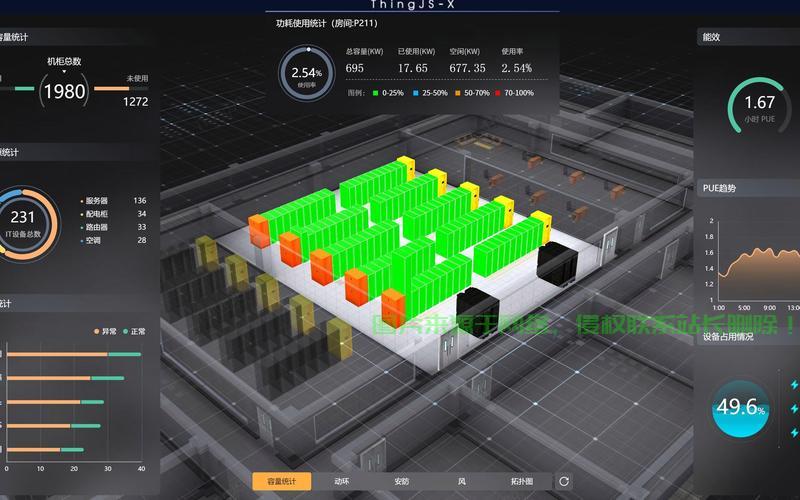Click the blue 25-50% legend swatch
This screenshot has width=800, height=500.
pos(415,93)
